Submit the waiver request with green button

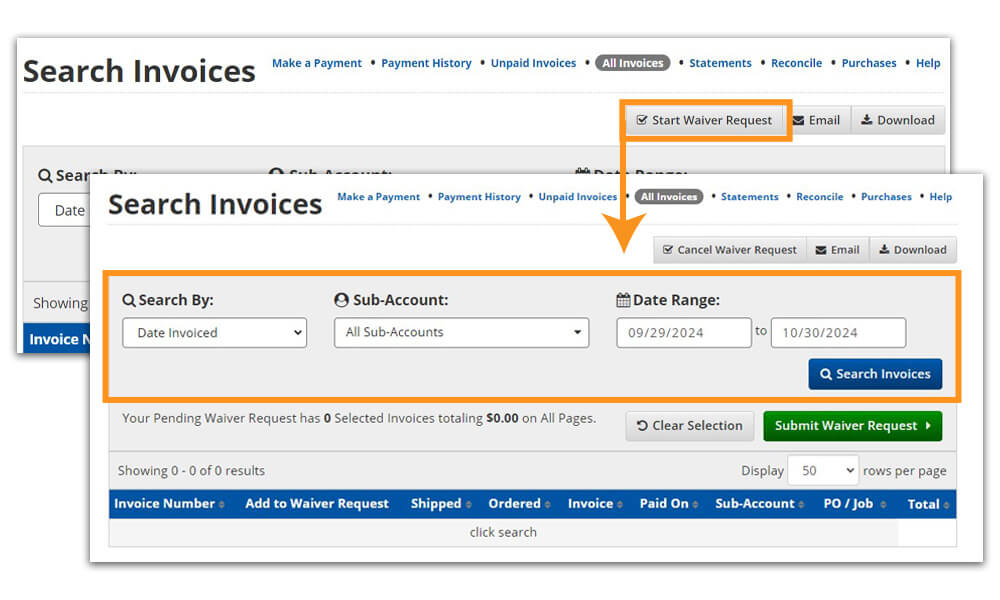[852, 426]
